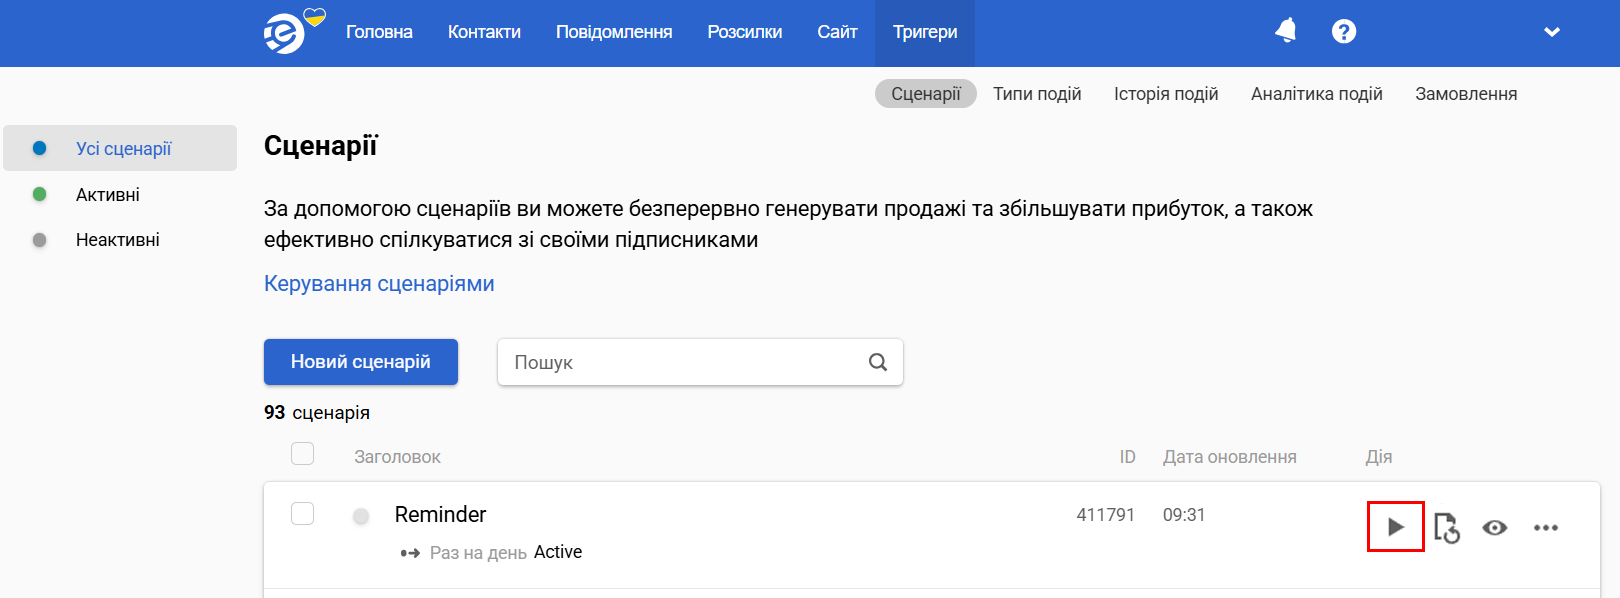
Task: Filter by Неактивні scenarios
Action: (118, 240)
